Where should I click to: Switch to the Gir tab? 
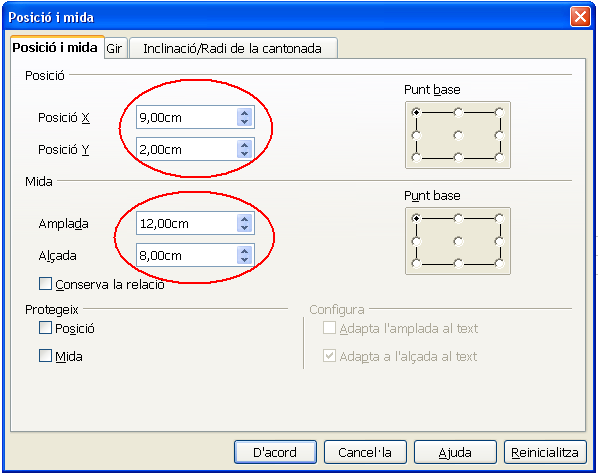114,48
